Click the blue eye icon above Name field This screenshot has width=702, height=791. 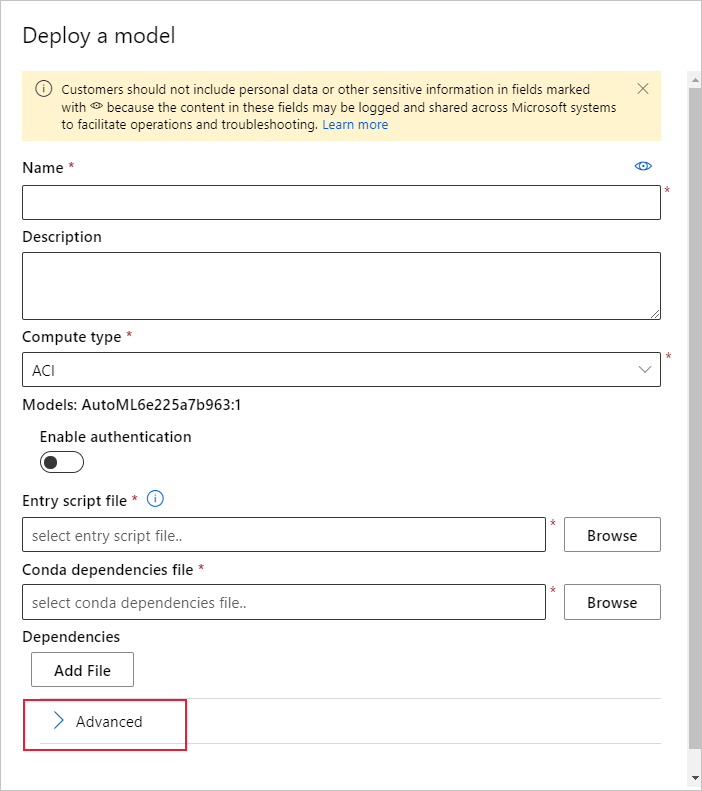[643, 167]
